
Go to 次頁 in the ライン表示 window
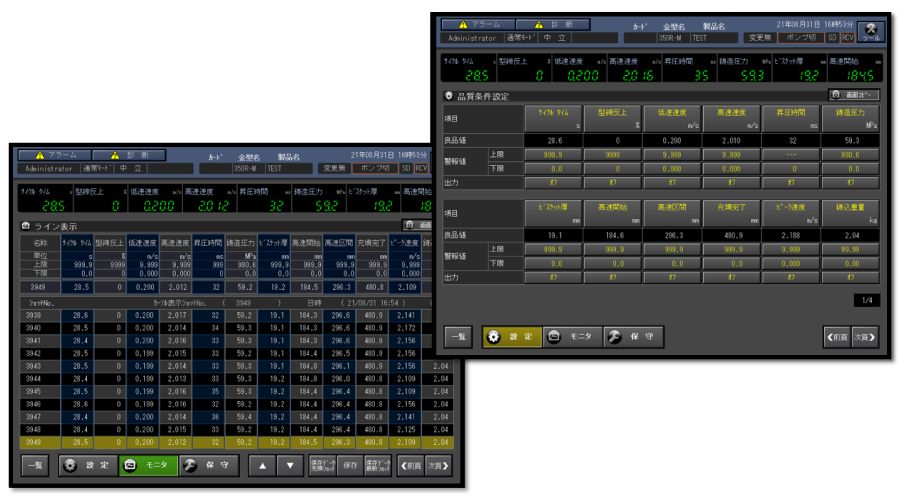pyautogui.click(x=438, y=466)
